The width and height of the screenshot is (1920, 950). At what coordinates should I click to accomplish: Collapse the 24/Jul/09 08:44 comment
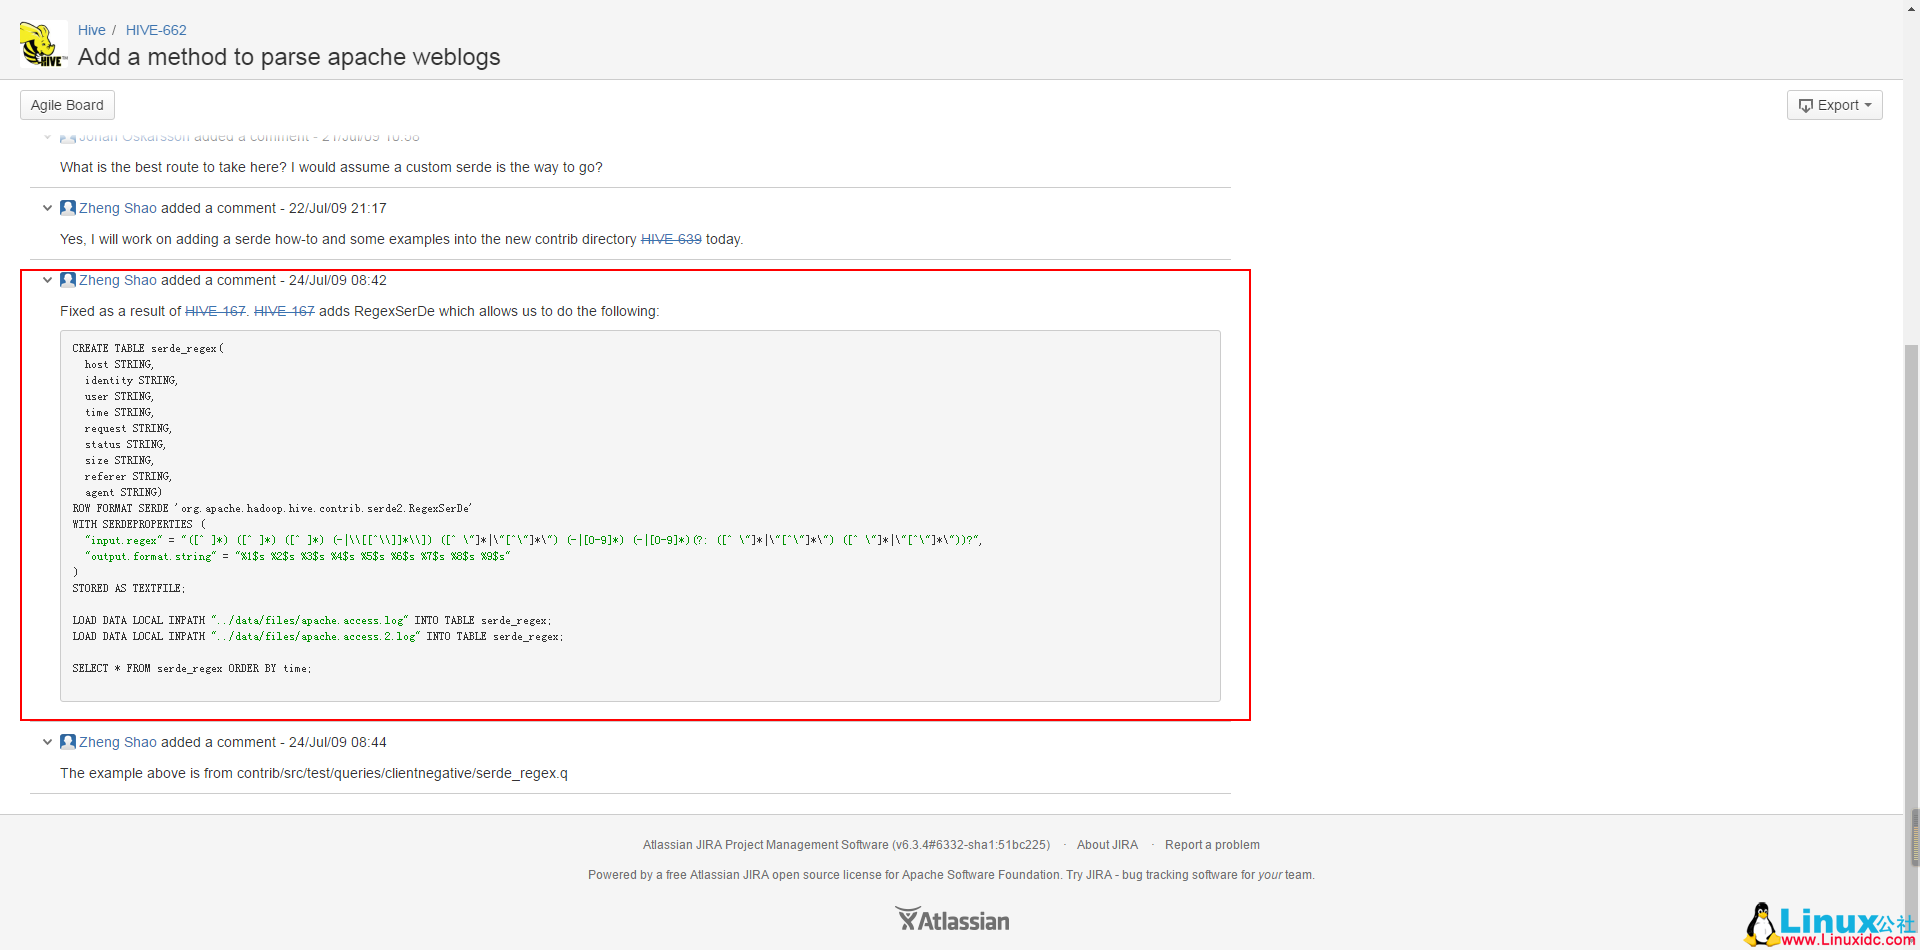pos(47,742)
